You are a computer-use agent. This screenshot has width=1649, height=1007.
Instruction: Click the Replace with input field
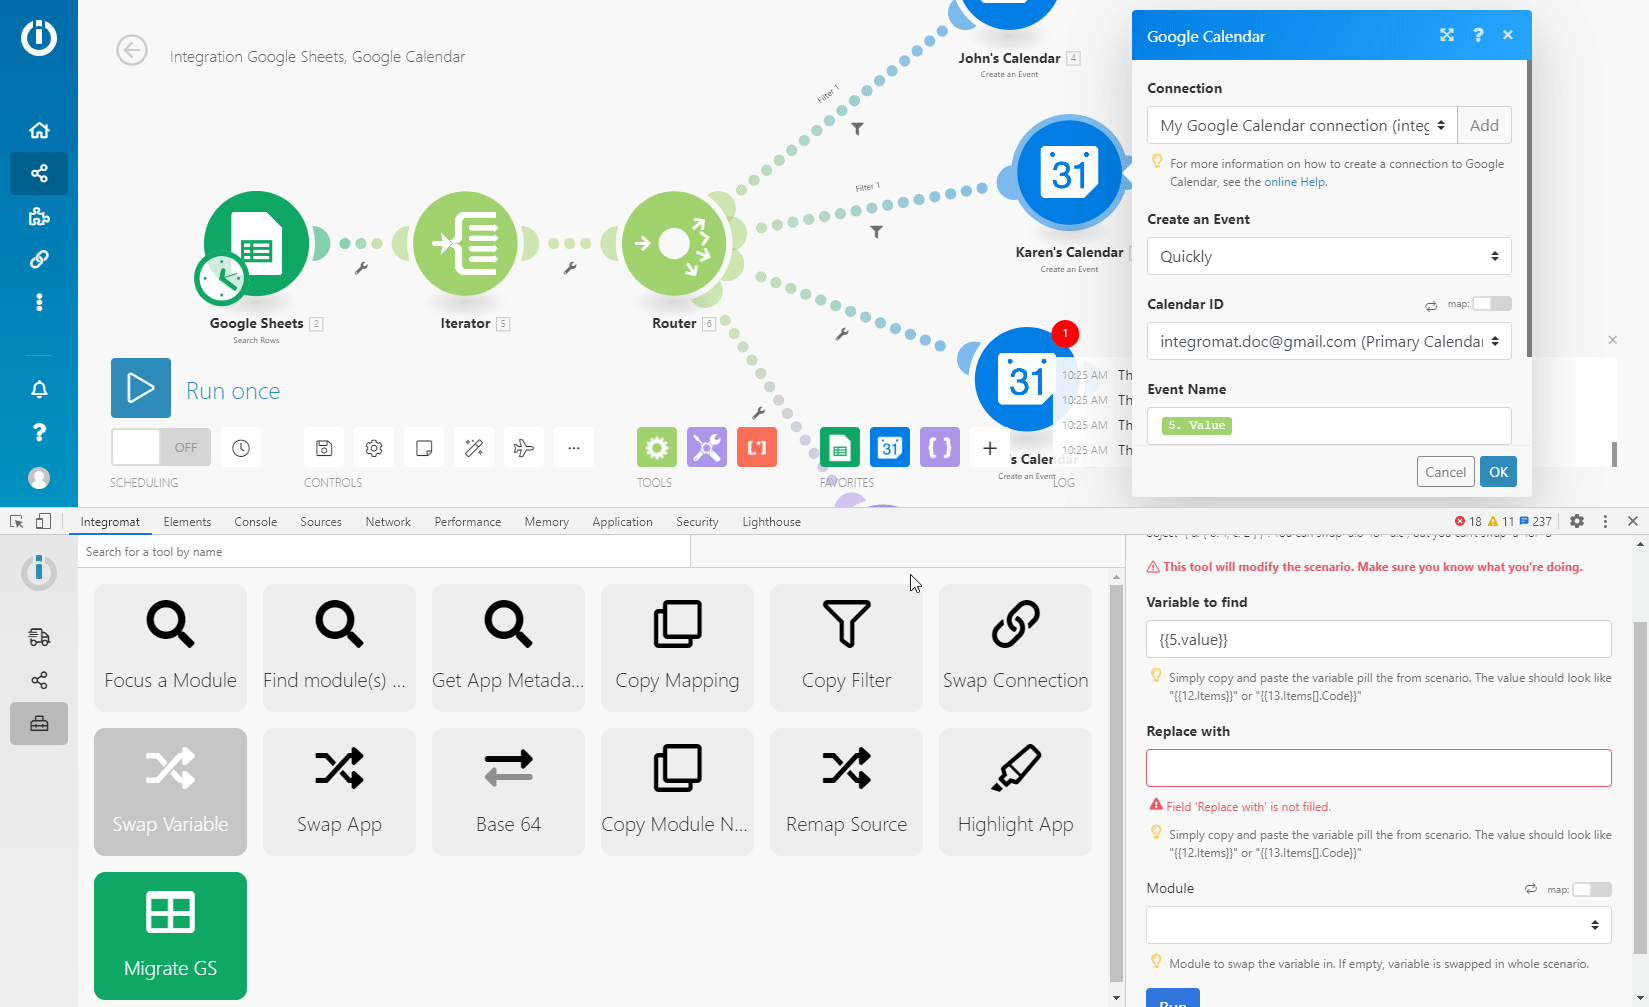[x=1378, y=768]
